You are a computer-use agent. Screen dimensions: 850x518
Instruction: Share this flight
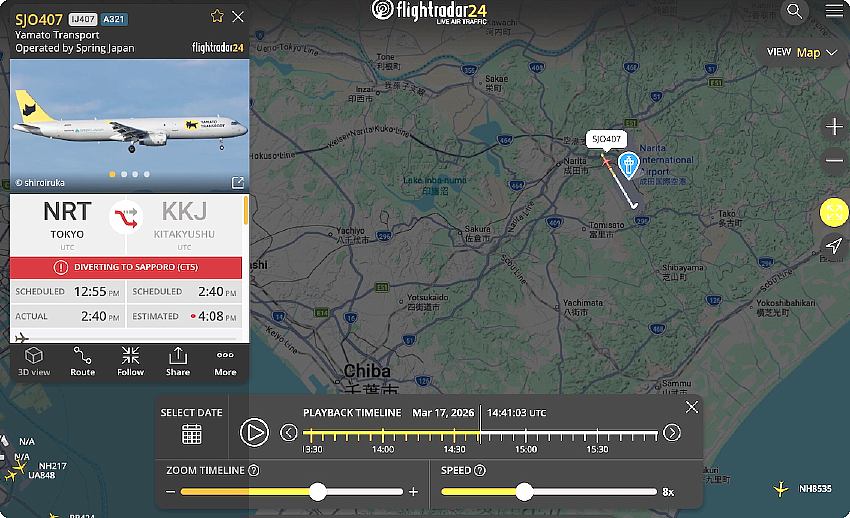(x=178, y=362)
